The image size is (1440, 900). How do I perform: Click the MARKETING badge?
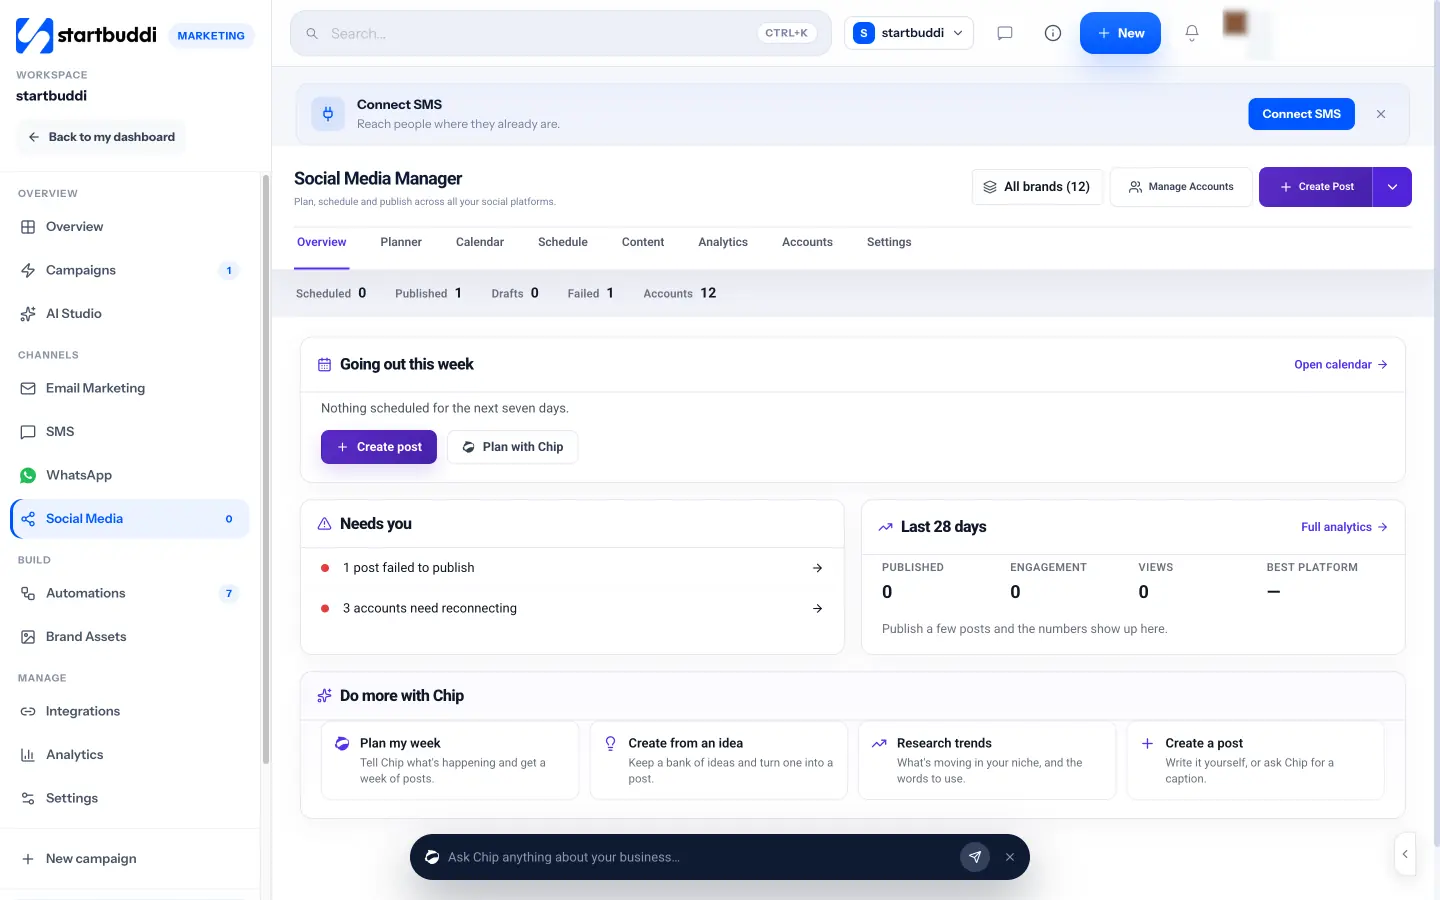click(211, 36)
